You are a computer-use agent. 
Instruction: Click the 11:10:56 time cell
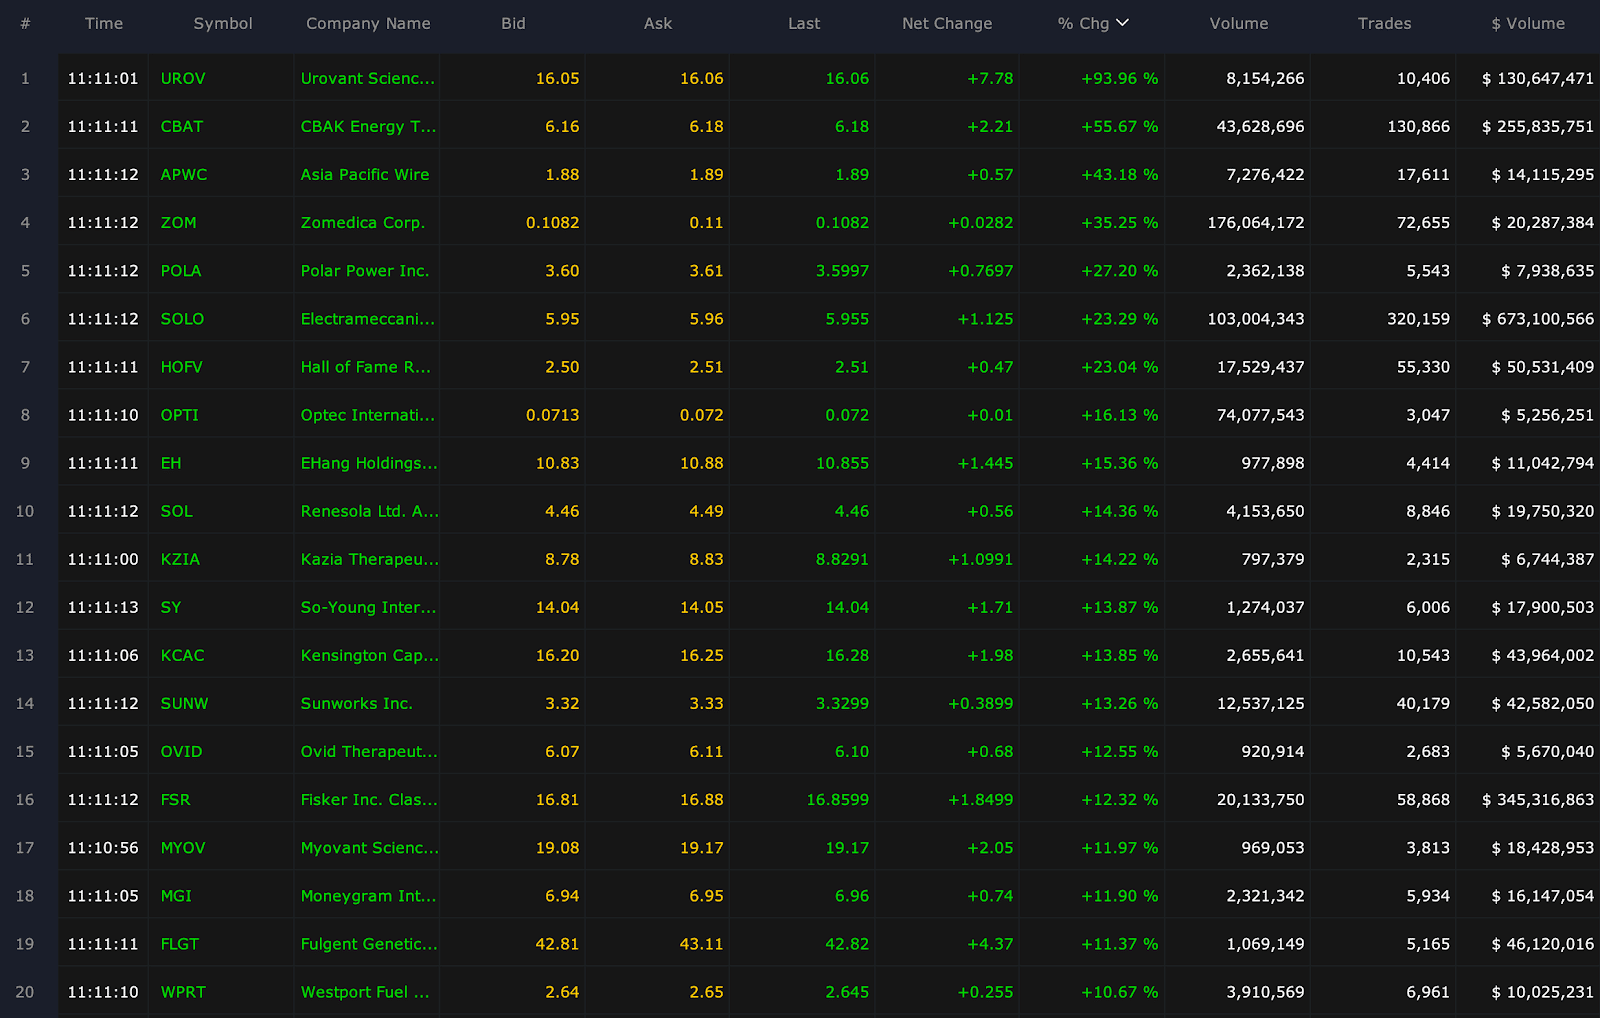(x=103, y=847)
